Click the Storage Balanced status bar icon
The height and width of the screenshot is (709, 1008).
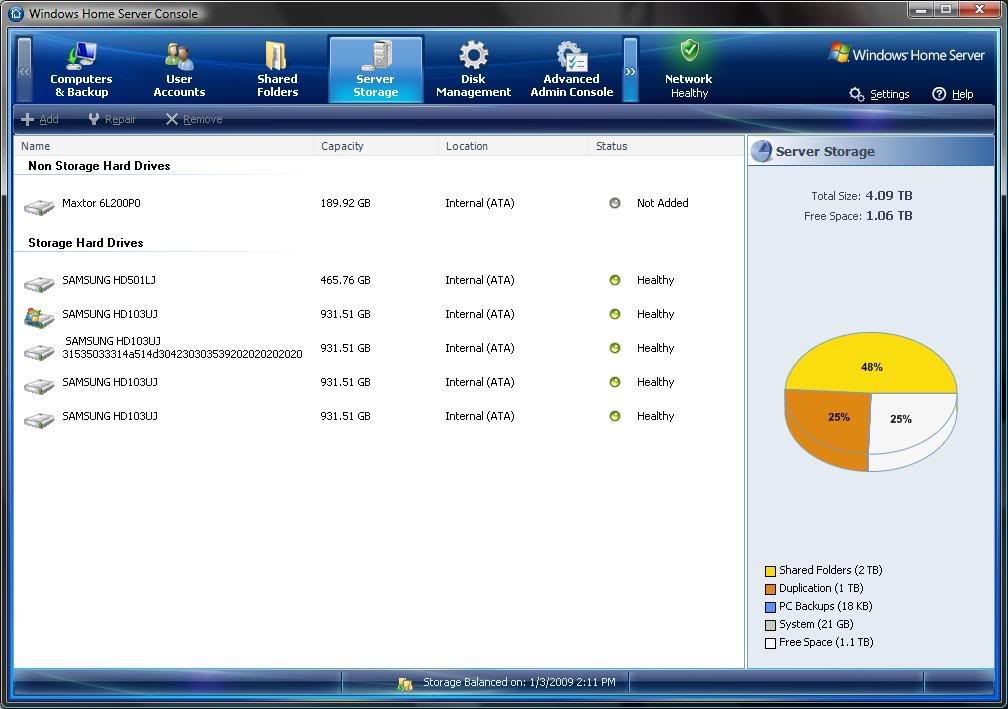point(404,684)
